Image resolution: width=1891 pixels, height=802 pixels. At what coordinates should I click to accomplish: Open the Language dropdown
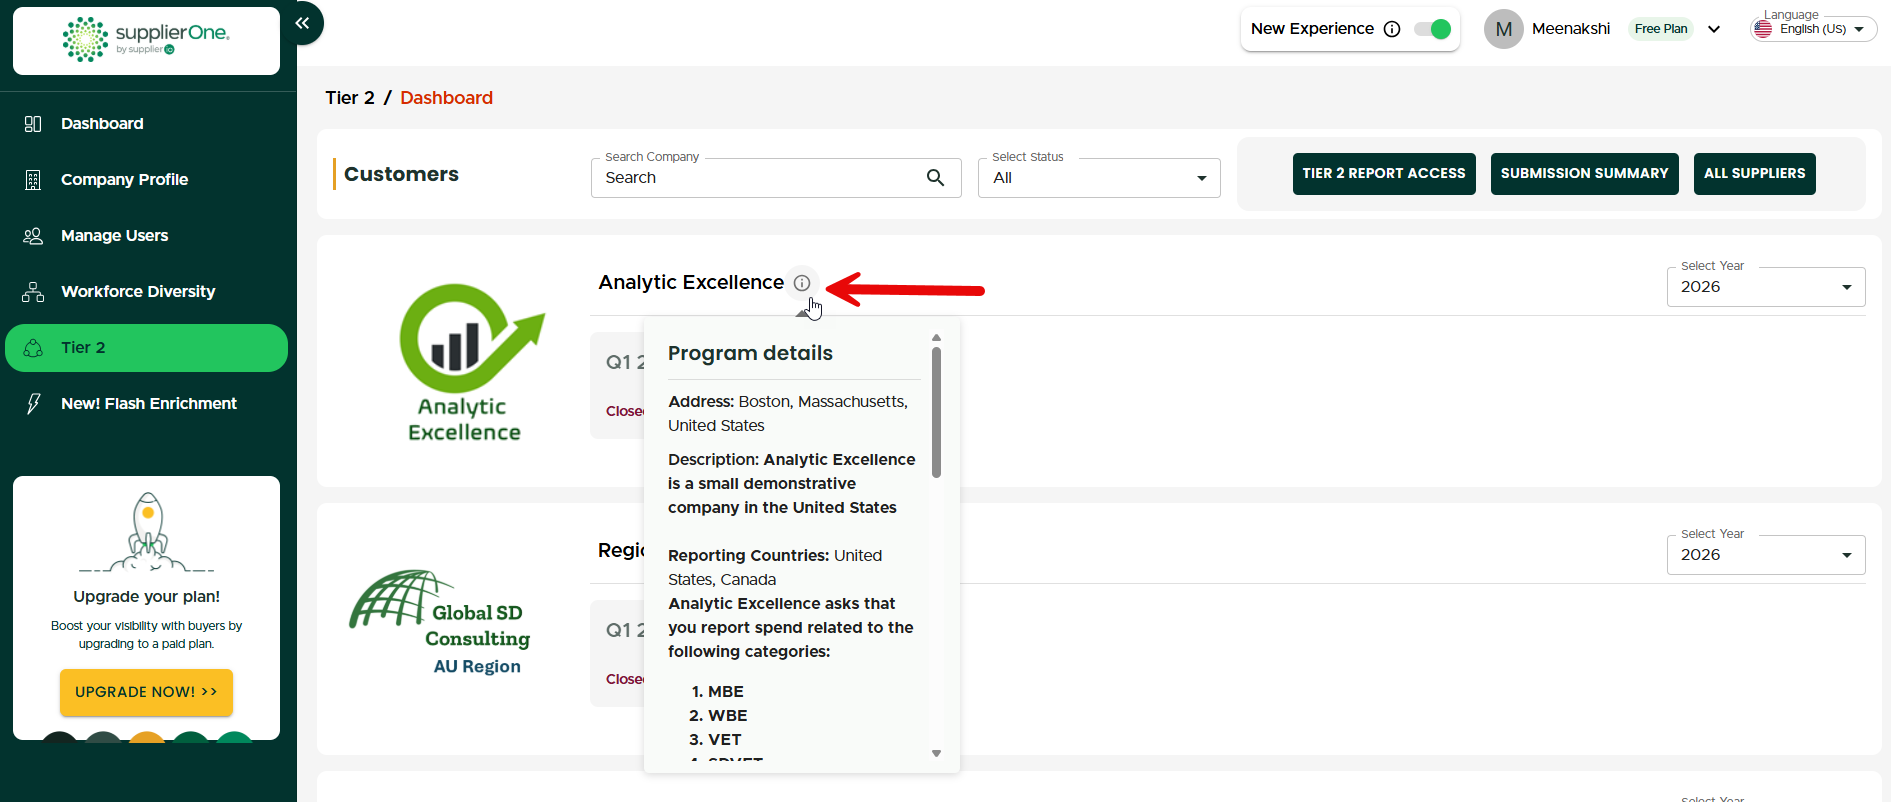point(1813,29)
